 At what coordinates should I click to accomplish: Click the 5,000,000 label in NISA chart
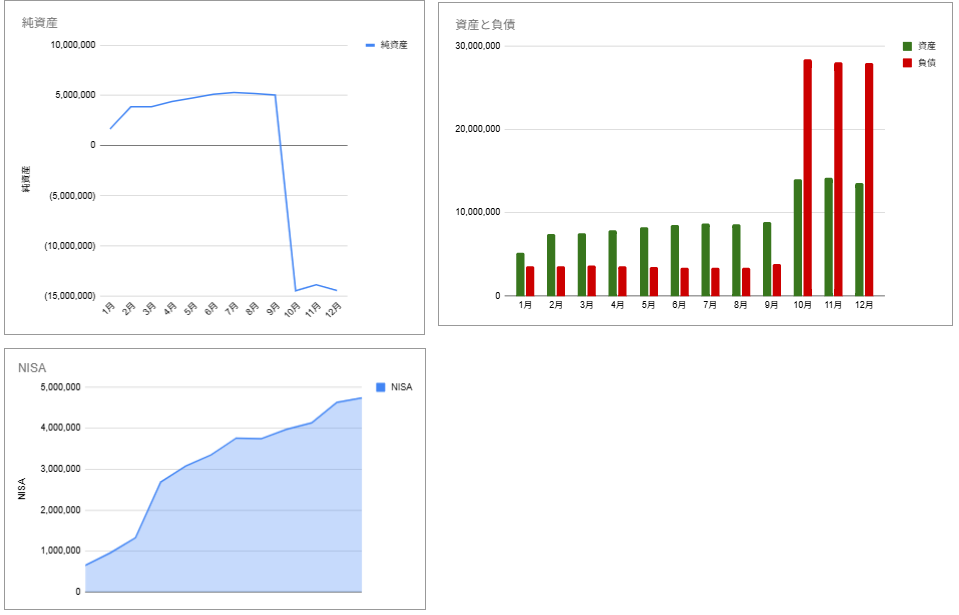click(x=60, y=387)
